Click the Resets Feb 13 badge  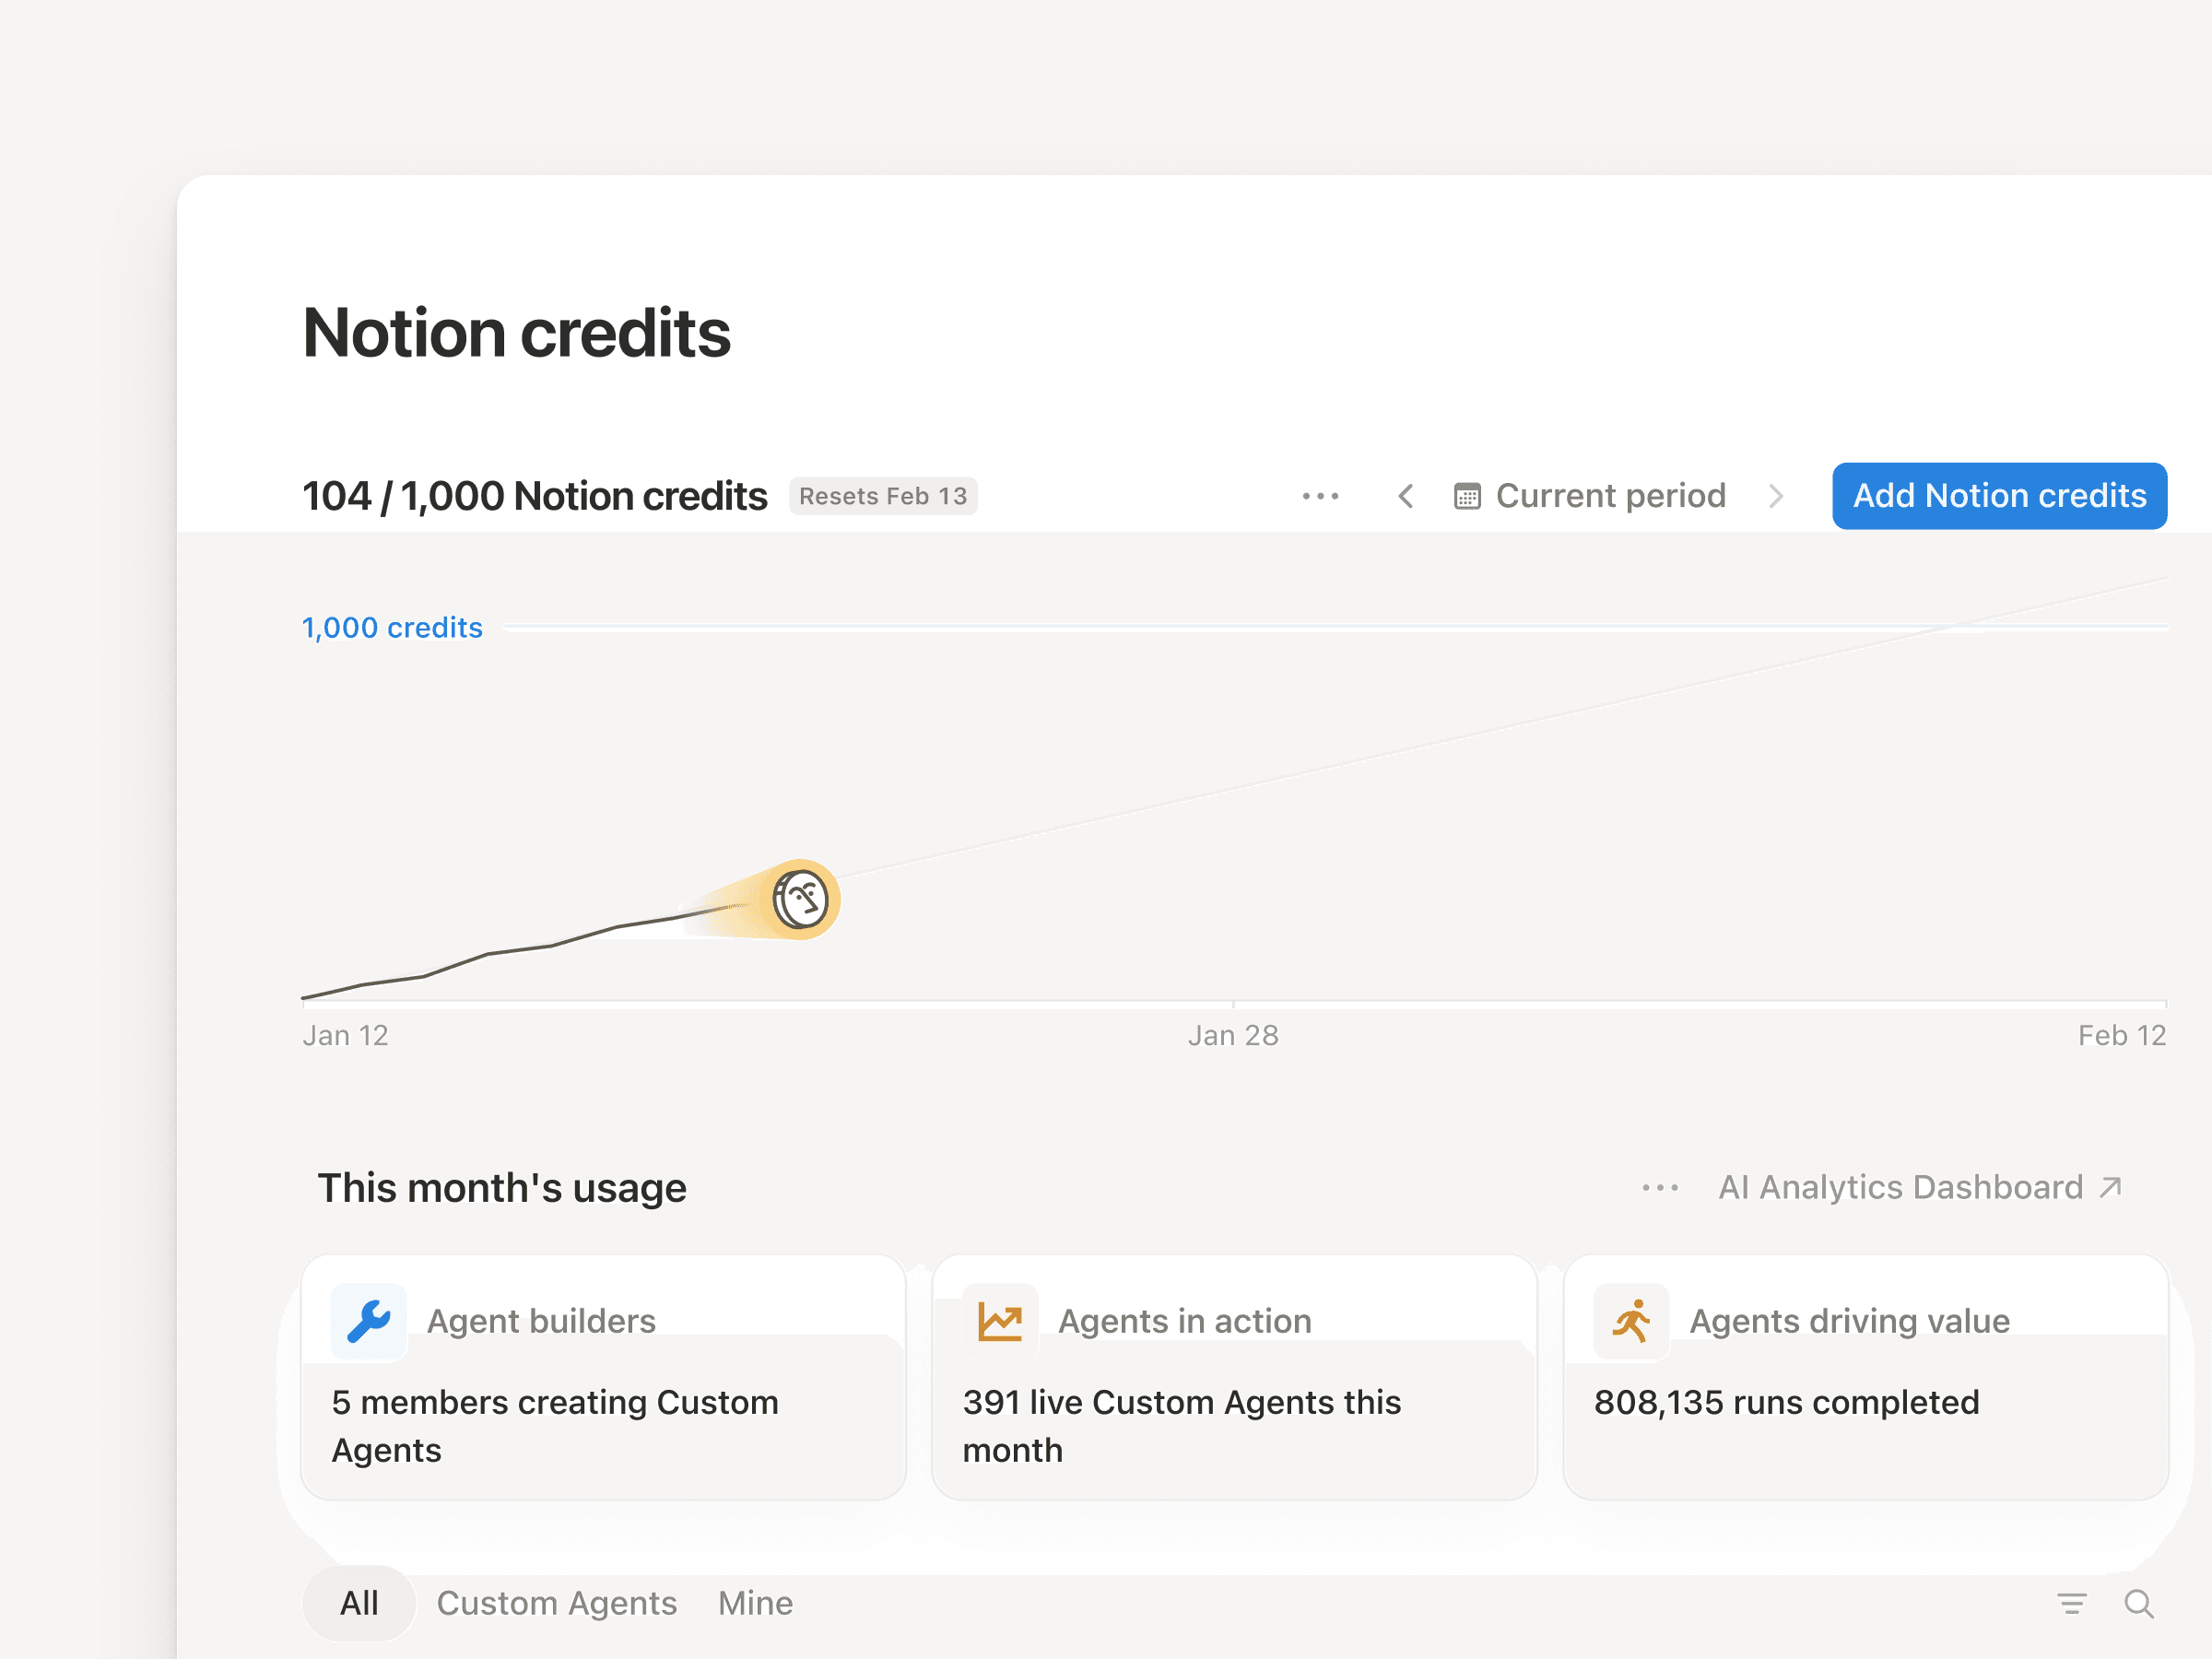883,495
